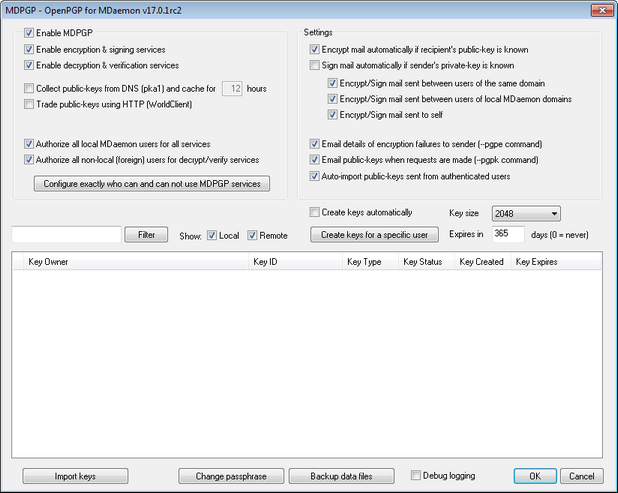Image resolution: width=618 pixels, height=493 pixels.
Task: Click Configure exactly who can use MDPGP services
Action: [x=152, y=184]
